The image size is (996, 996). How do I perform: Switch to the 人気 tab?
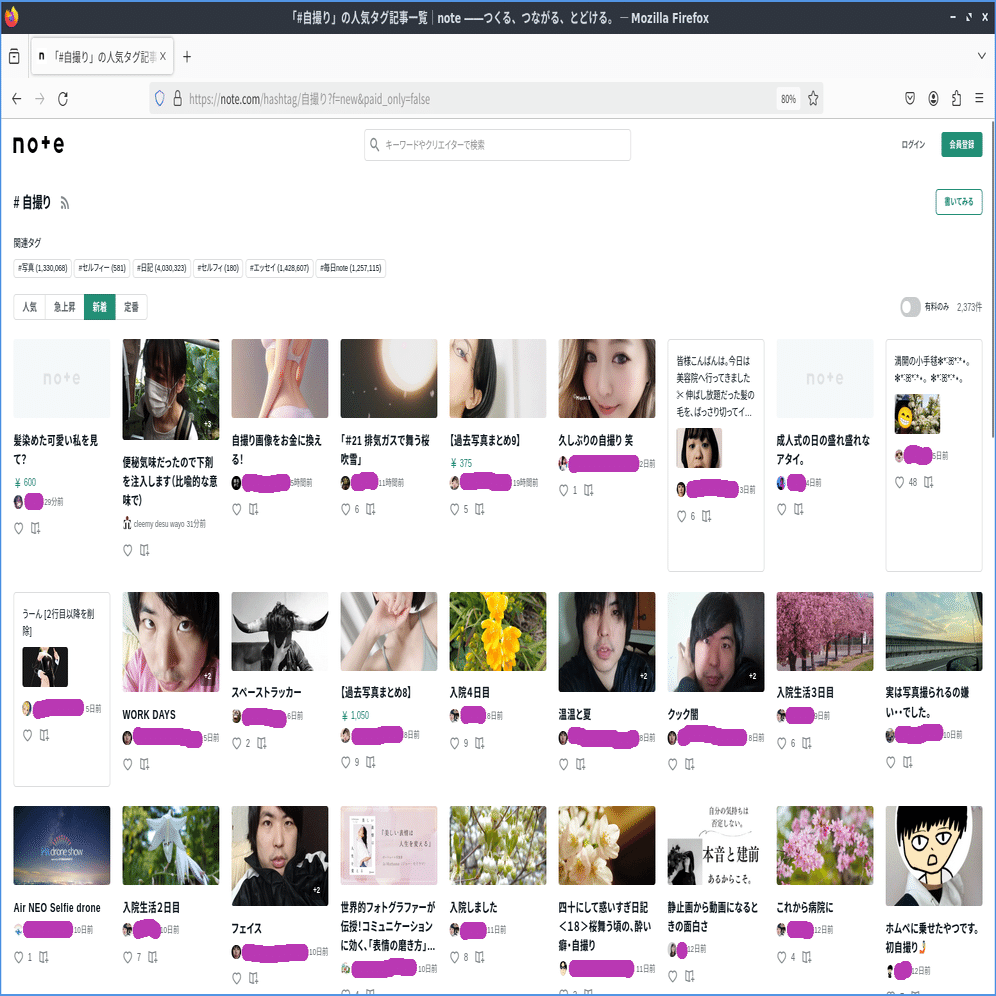(30, 307)
